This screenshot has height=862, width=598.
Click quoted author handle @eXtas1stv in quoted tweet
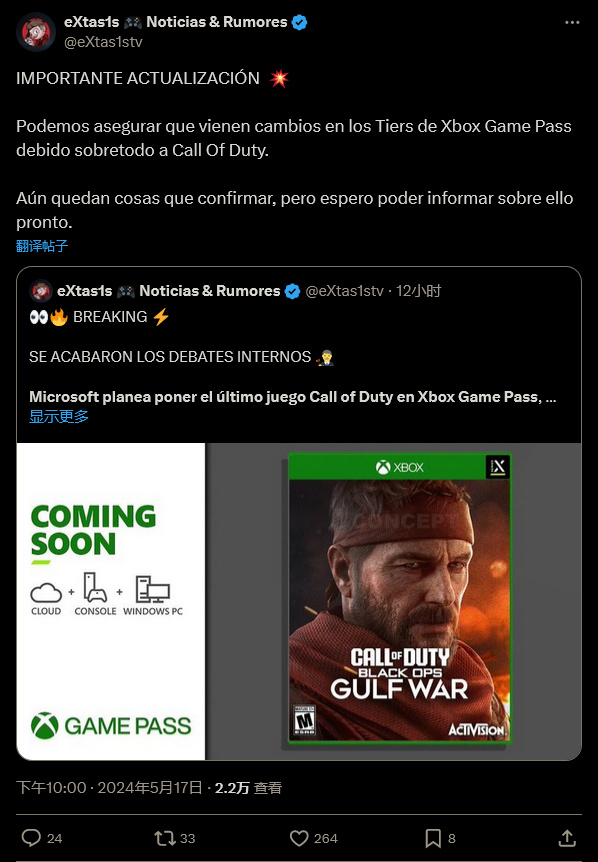coord(344,291)
